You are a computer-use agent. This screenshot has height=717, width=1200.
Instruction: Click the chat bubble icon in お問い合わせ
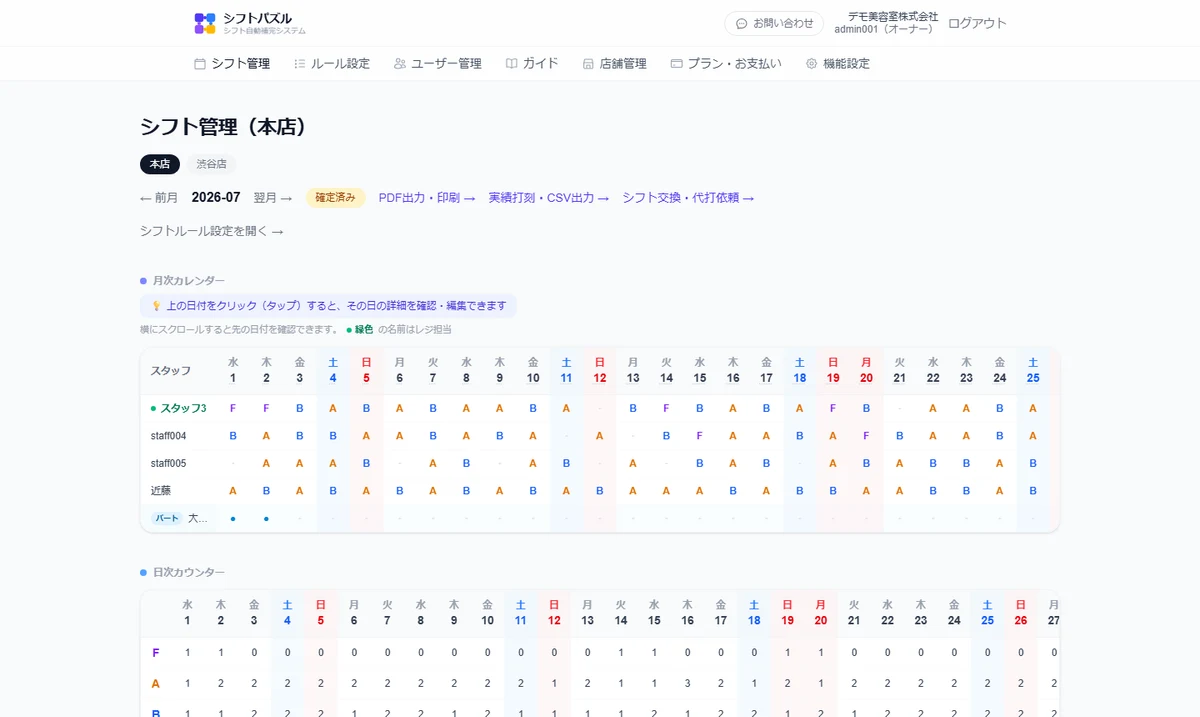coord(741,23)
